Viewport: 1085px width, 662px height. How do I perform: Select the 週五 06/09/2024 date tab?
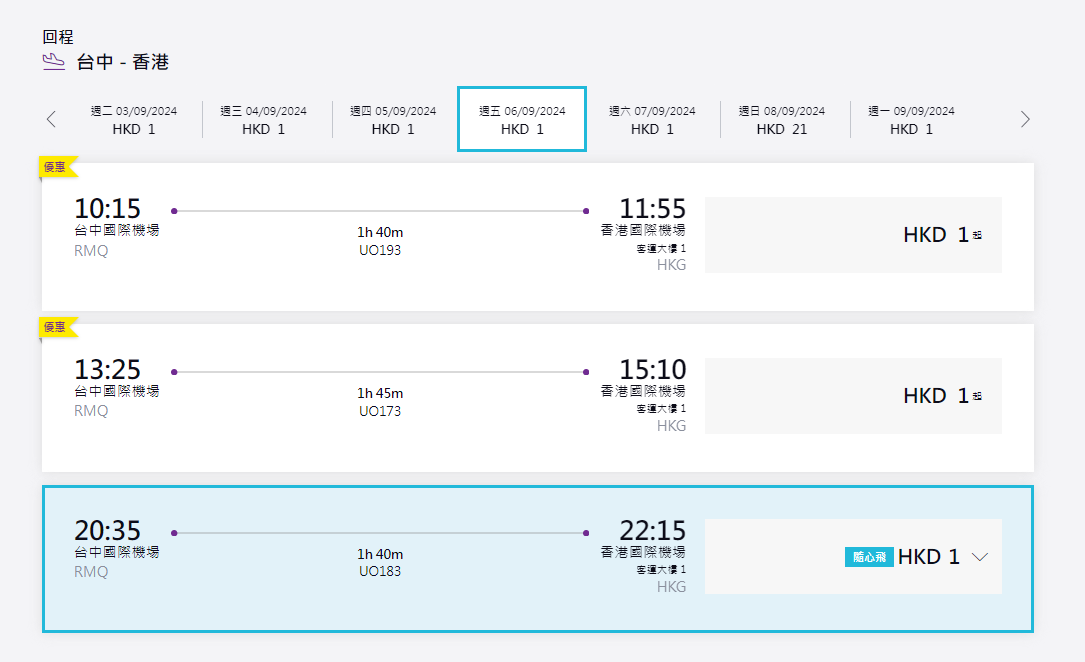[x=522, y=120]
